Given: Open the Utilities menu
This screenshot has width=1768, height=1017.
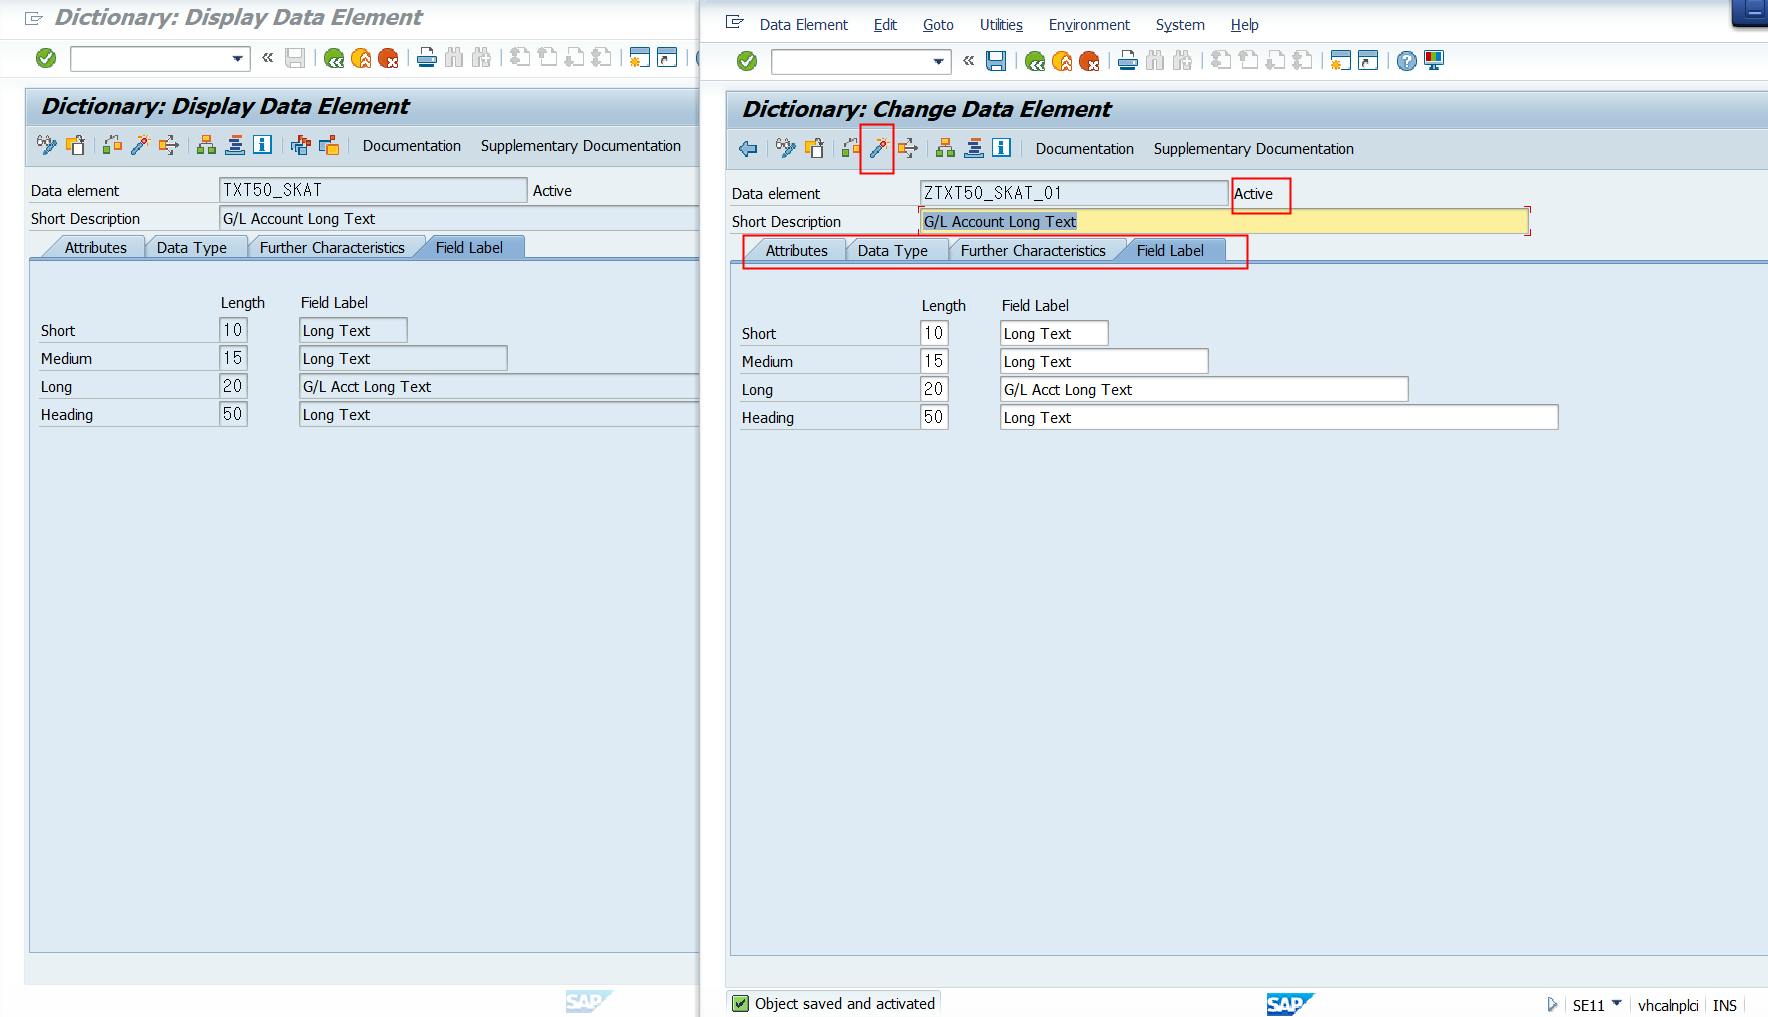Looking at the screenshot, I should [1001, 25].
